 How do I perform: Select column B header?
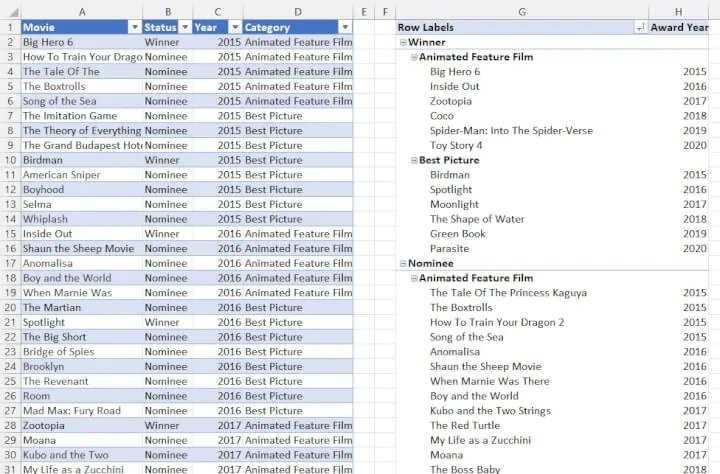[x=167, y=11]
